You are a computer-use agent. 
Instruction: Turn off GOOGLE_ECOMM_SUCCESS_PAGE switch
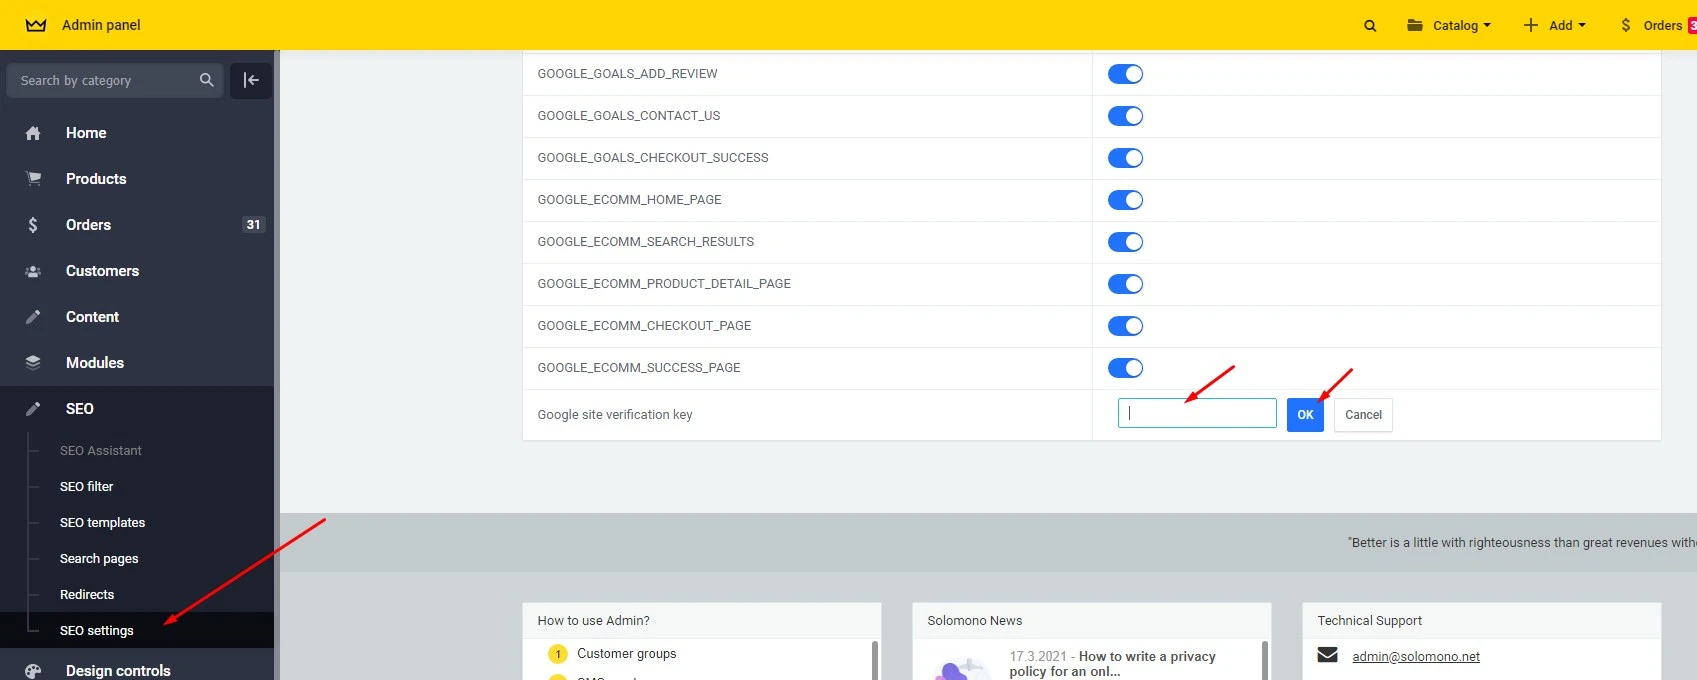tap(1125, 368)
